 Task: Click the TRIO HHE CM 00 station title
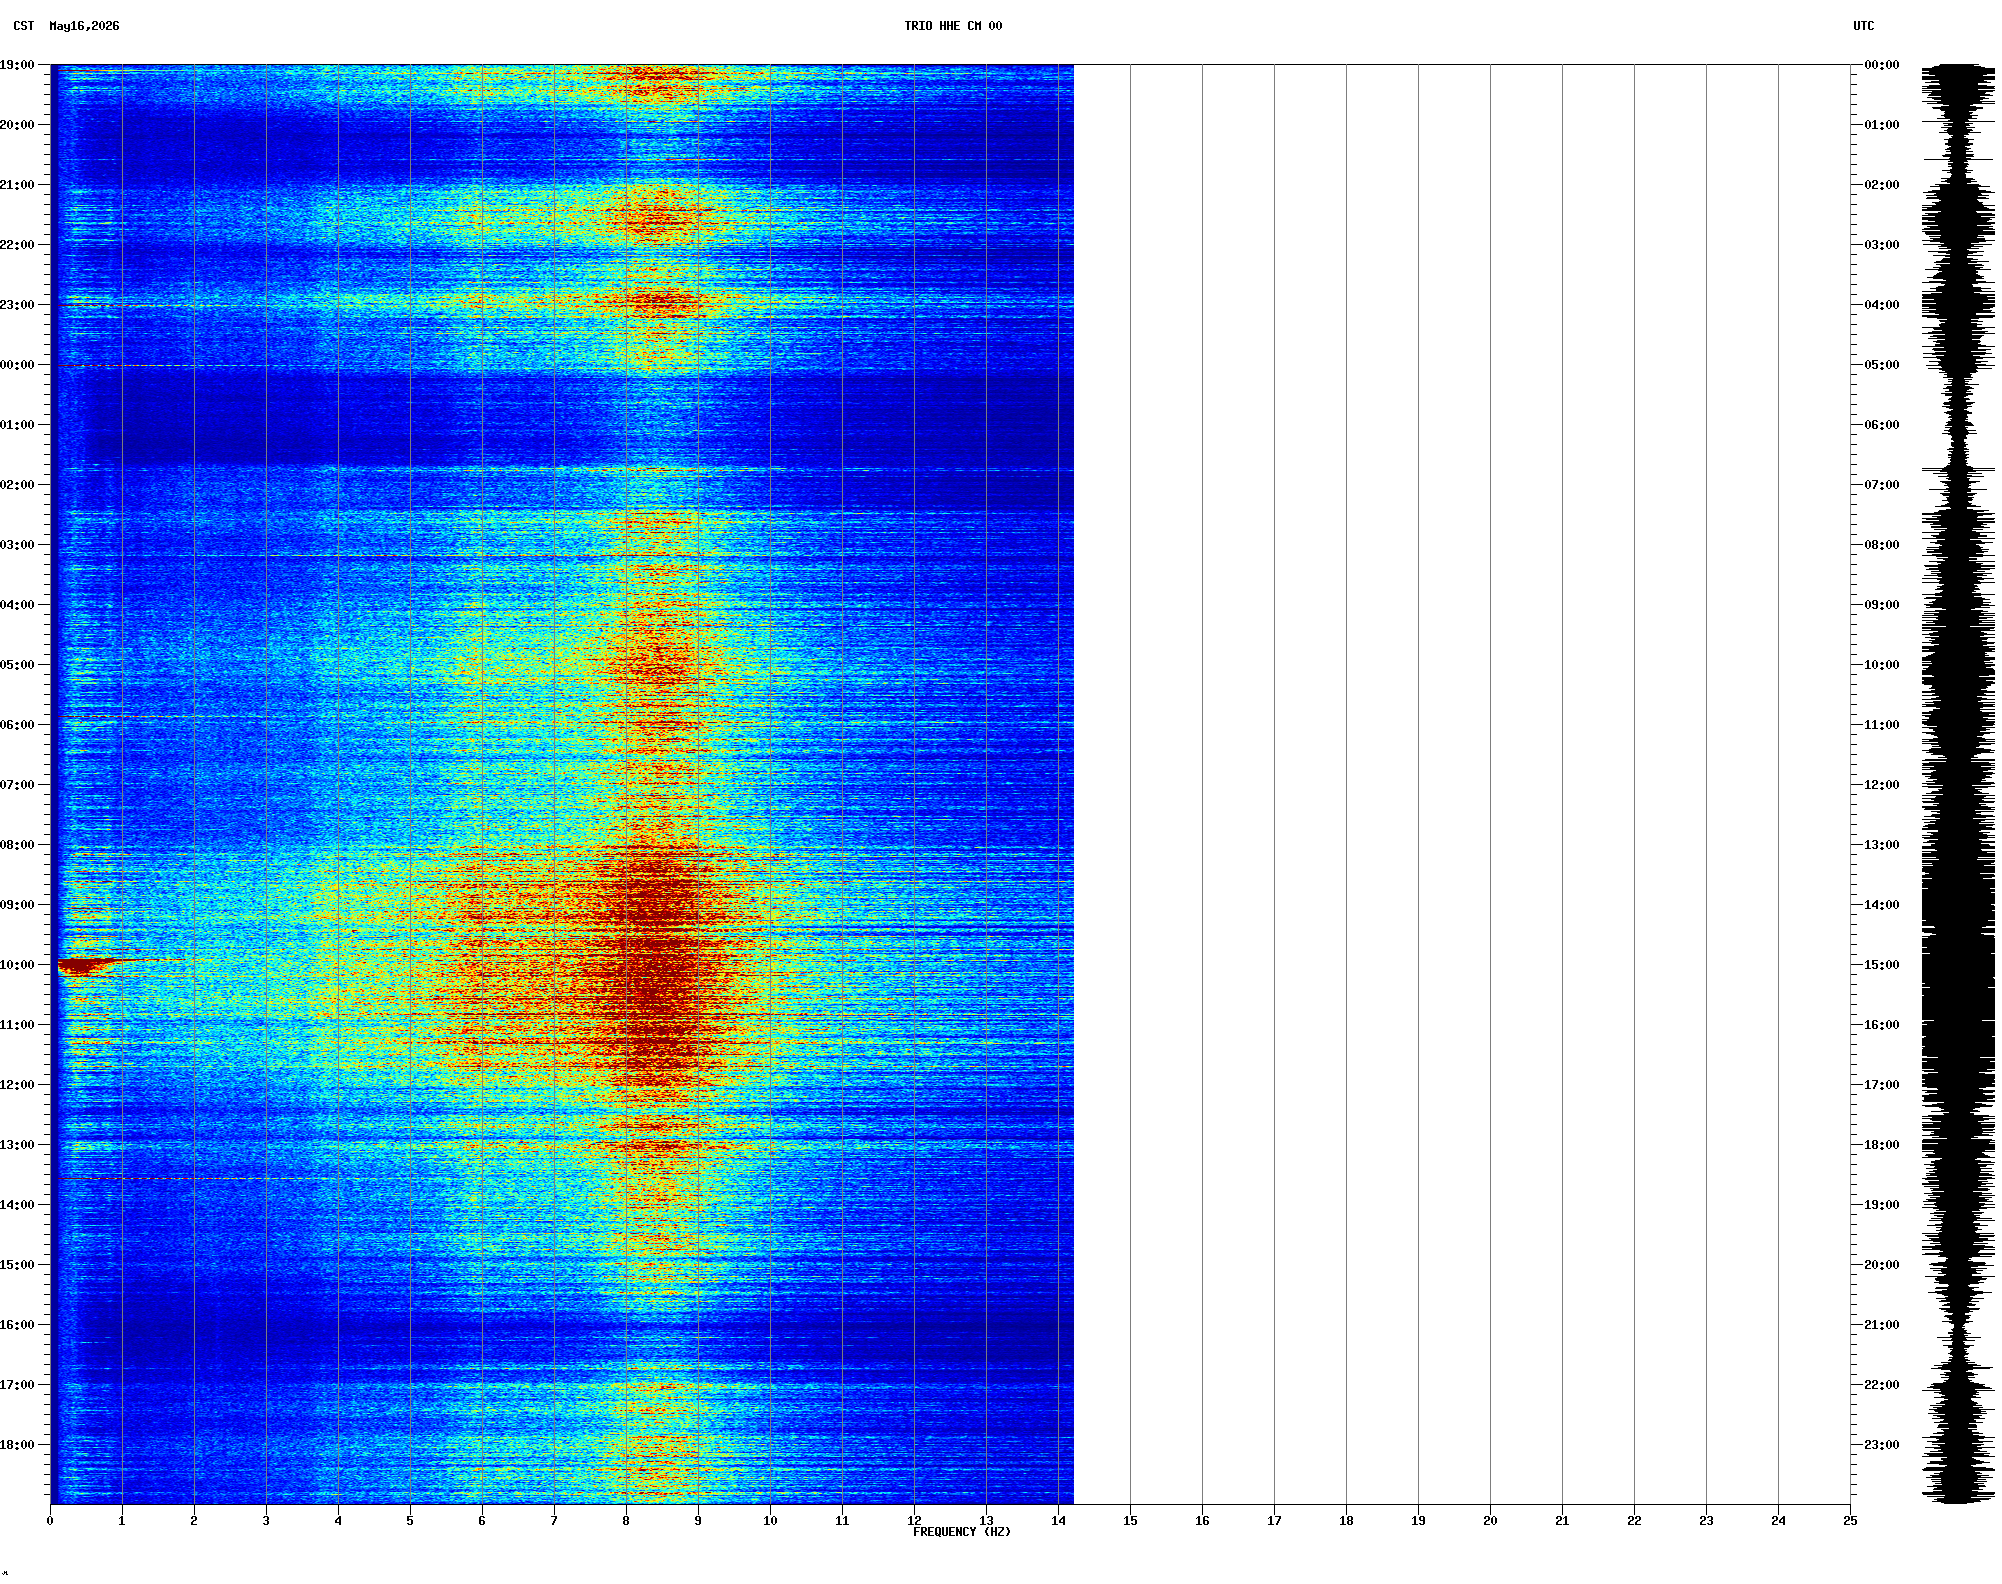pyautogui.click(x=953, y=26)
